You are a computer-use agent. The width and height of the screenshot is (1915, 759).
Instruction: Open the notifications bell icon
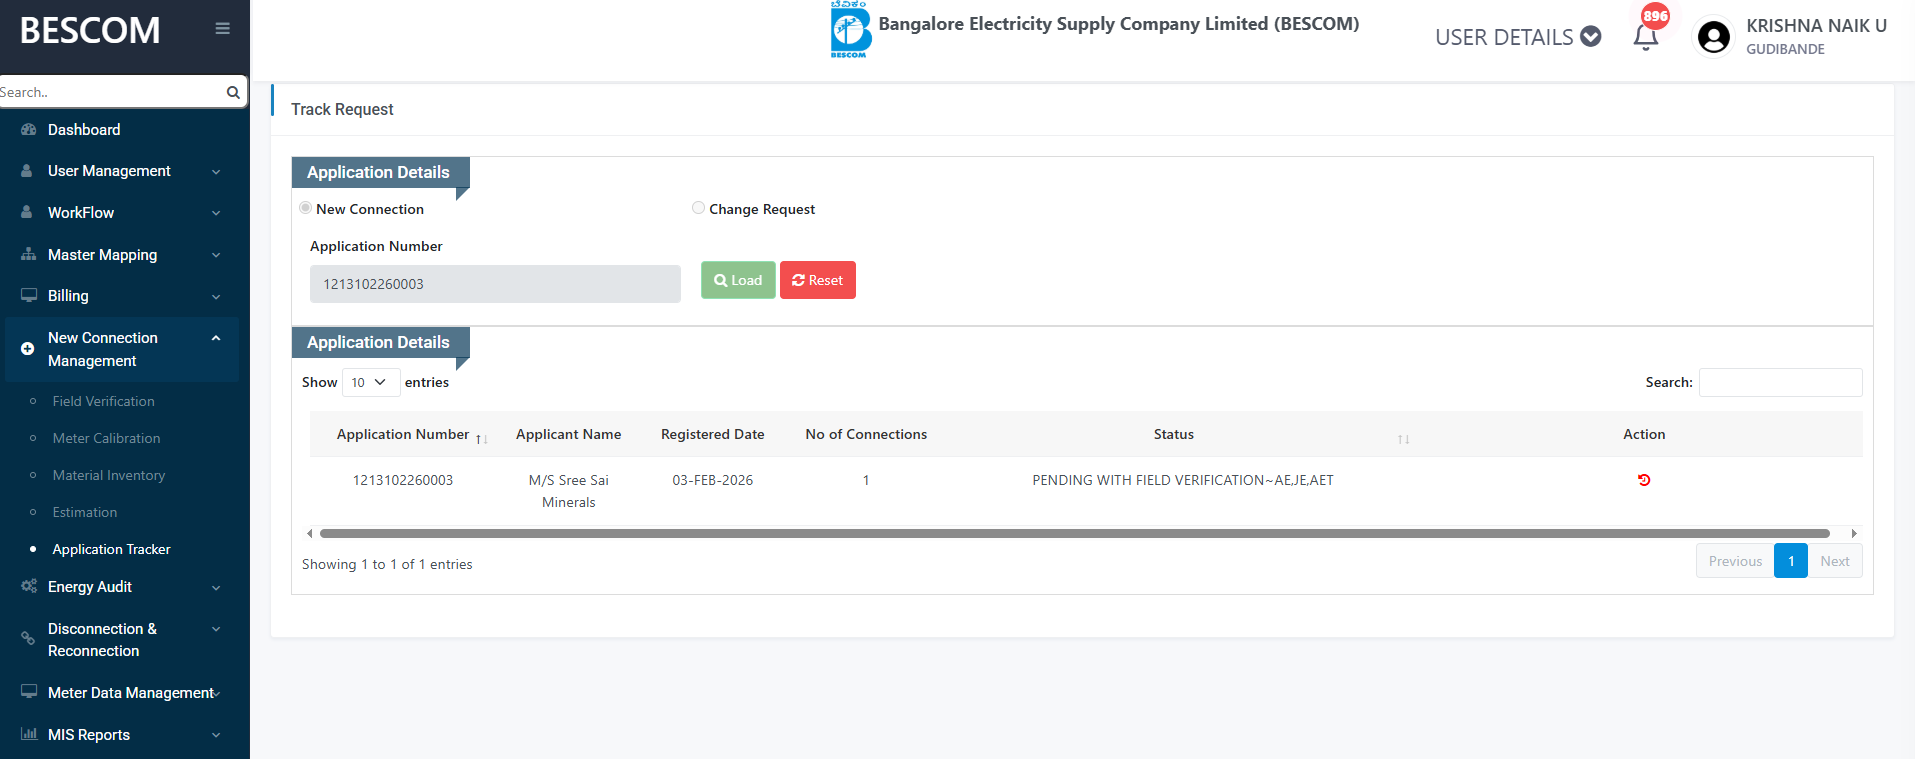(1645, 38)
